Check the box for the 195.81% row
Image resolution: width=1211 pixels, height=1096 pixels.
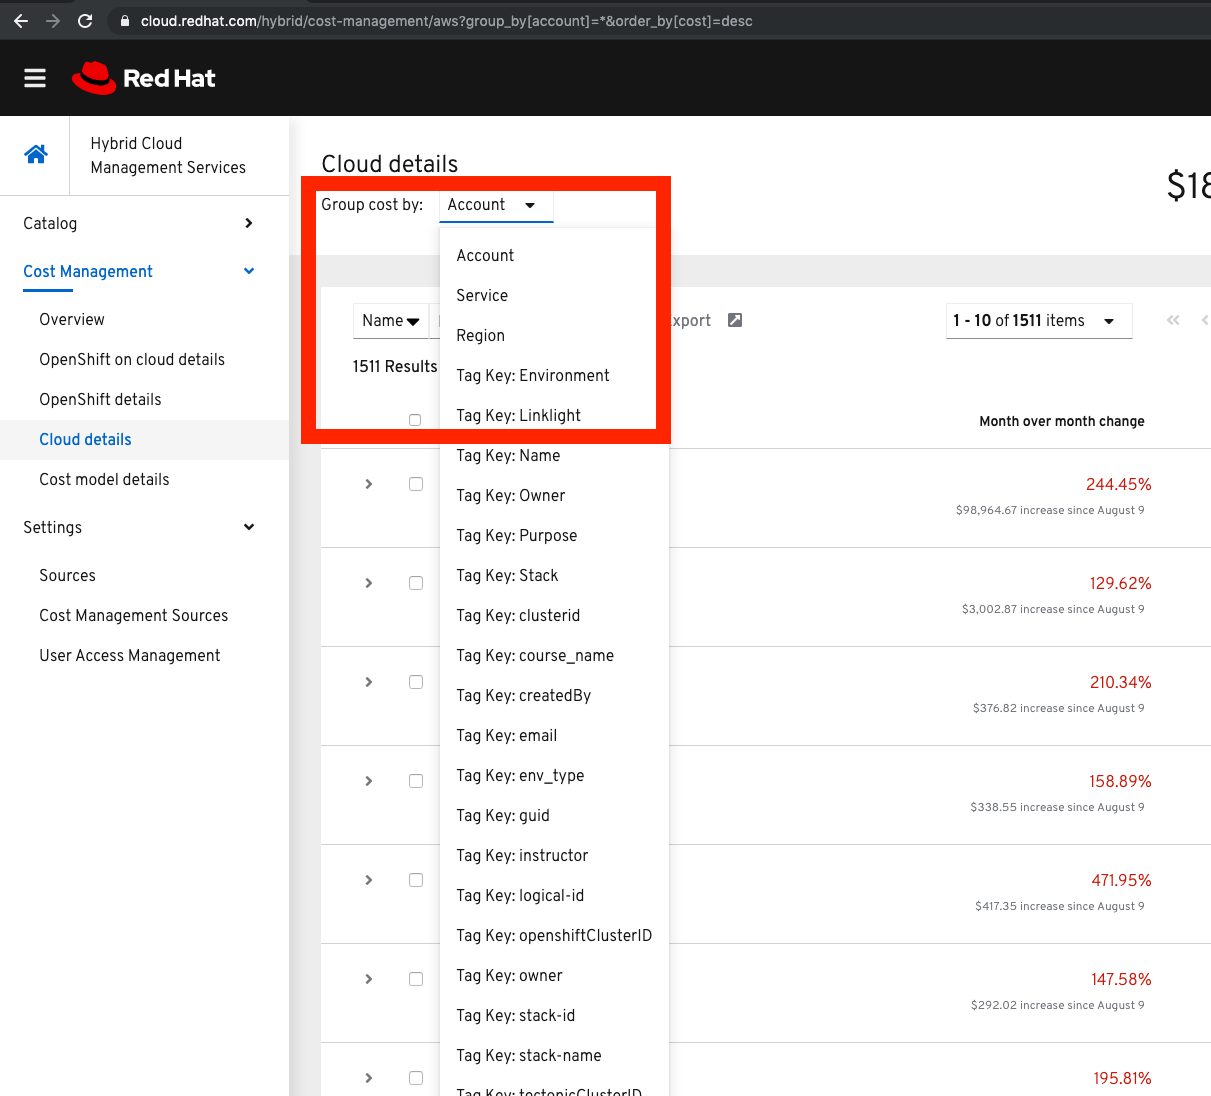click(416, 1078)
